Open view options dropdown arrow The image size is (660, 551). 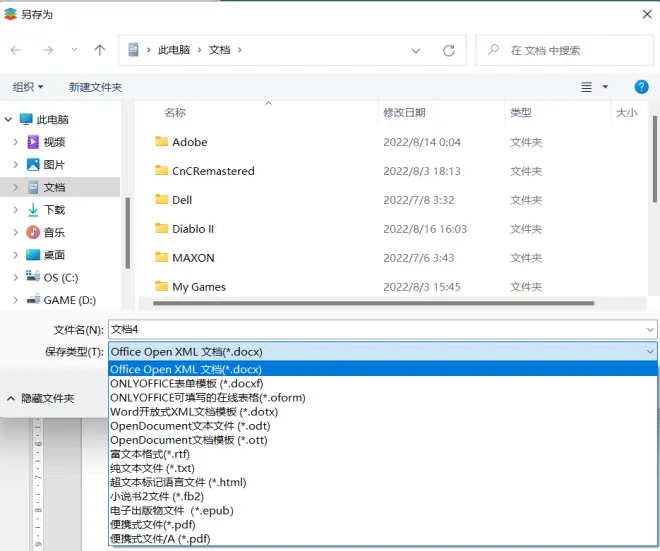pos(605,87)
